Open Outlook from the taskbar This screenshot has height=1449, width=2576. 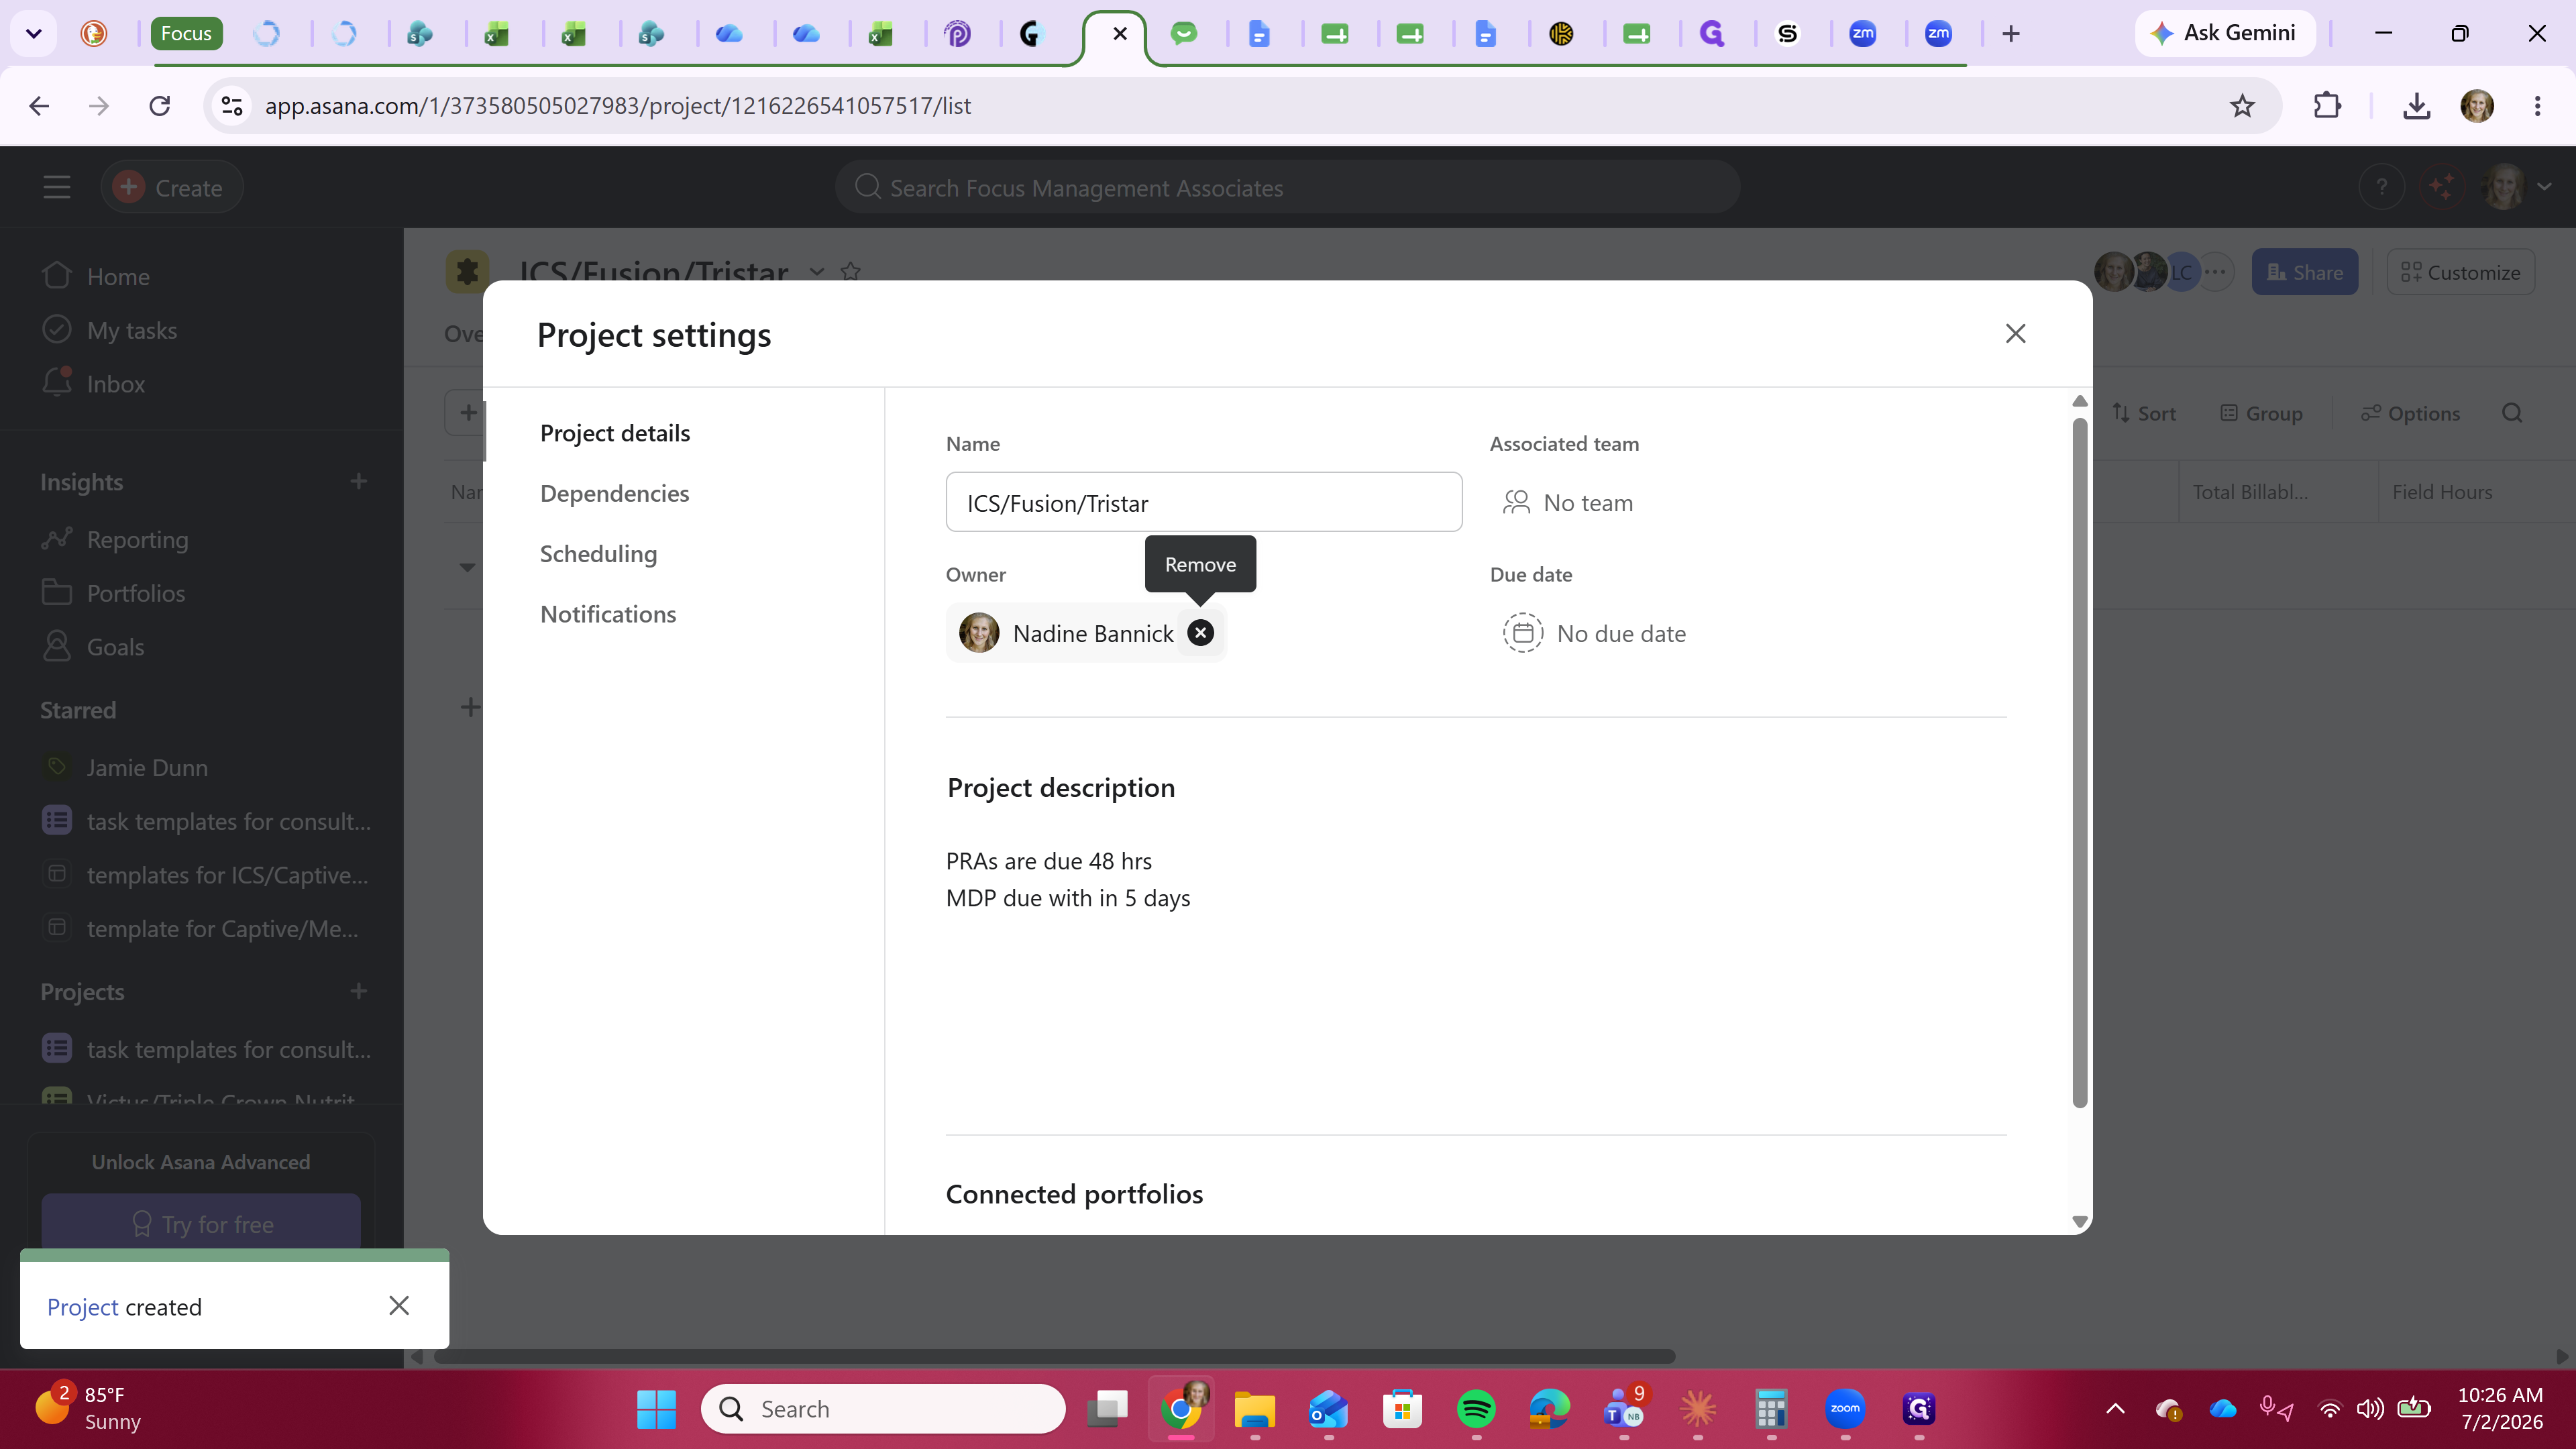1328,1409
